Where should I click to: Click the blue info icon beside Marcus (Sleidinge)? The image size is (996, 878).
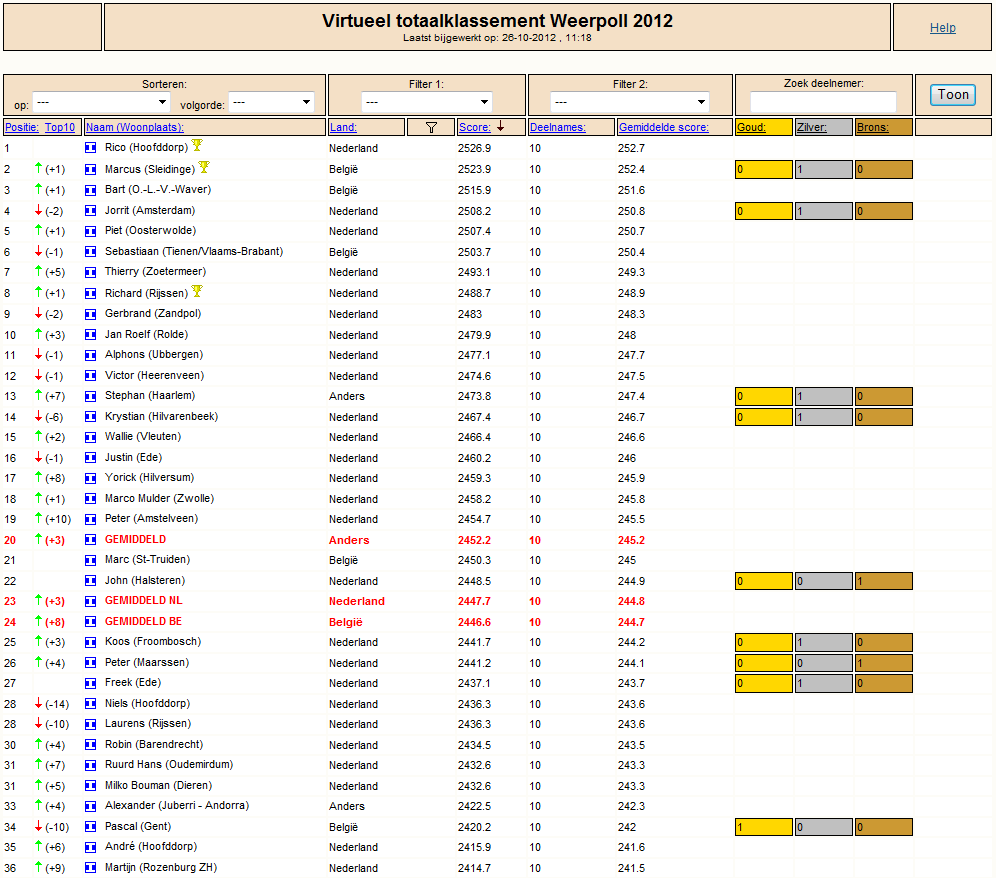[x=91, y=169]
